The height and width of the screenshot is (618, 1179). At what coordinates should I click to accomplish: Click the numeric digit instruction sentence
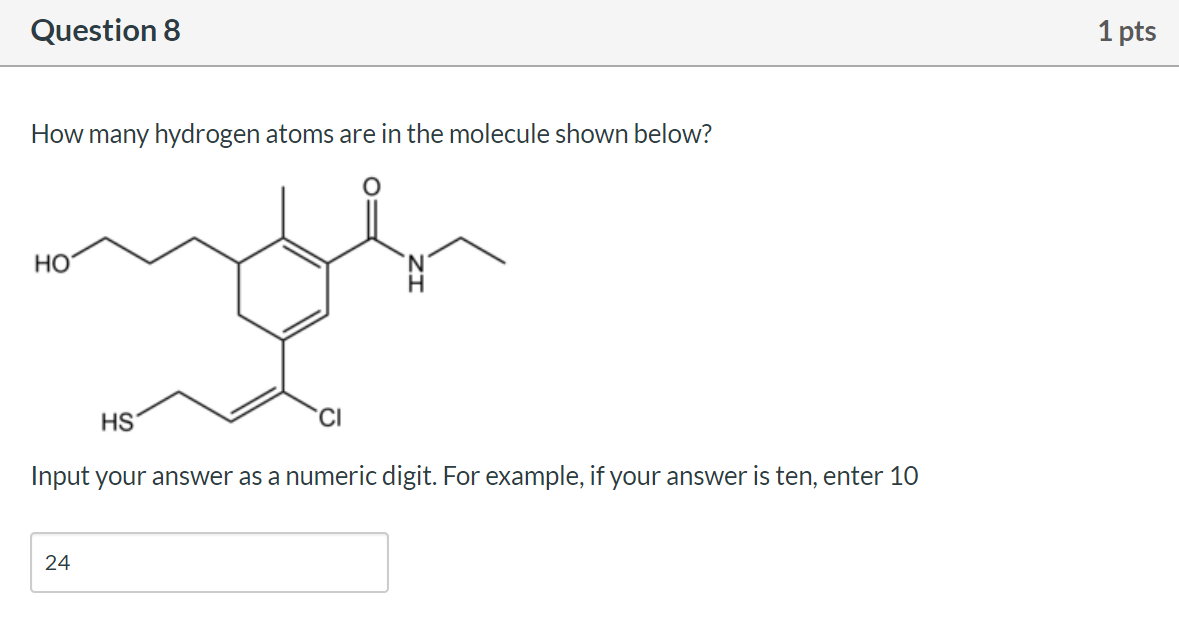click(x=473, y=476)
